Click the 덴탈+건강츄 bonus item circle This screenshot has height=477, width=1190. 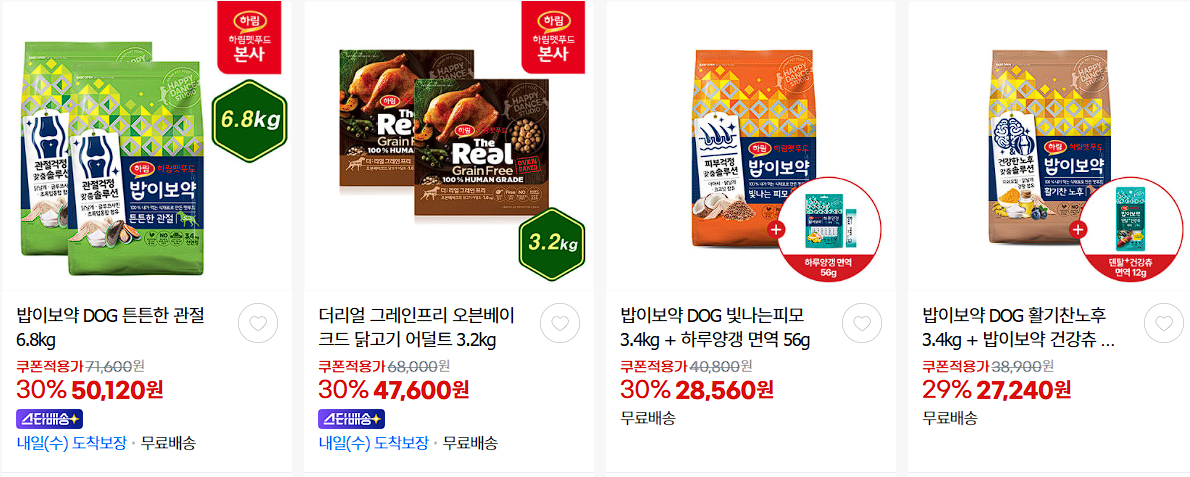point(1130,230)
